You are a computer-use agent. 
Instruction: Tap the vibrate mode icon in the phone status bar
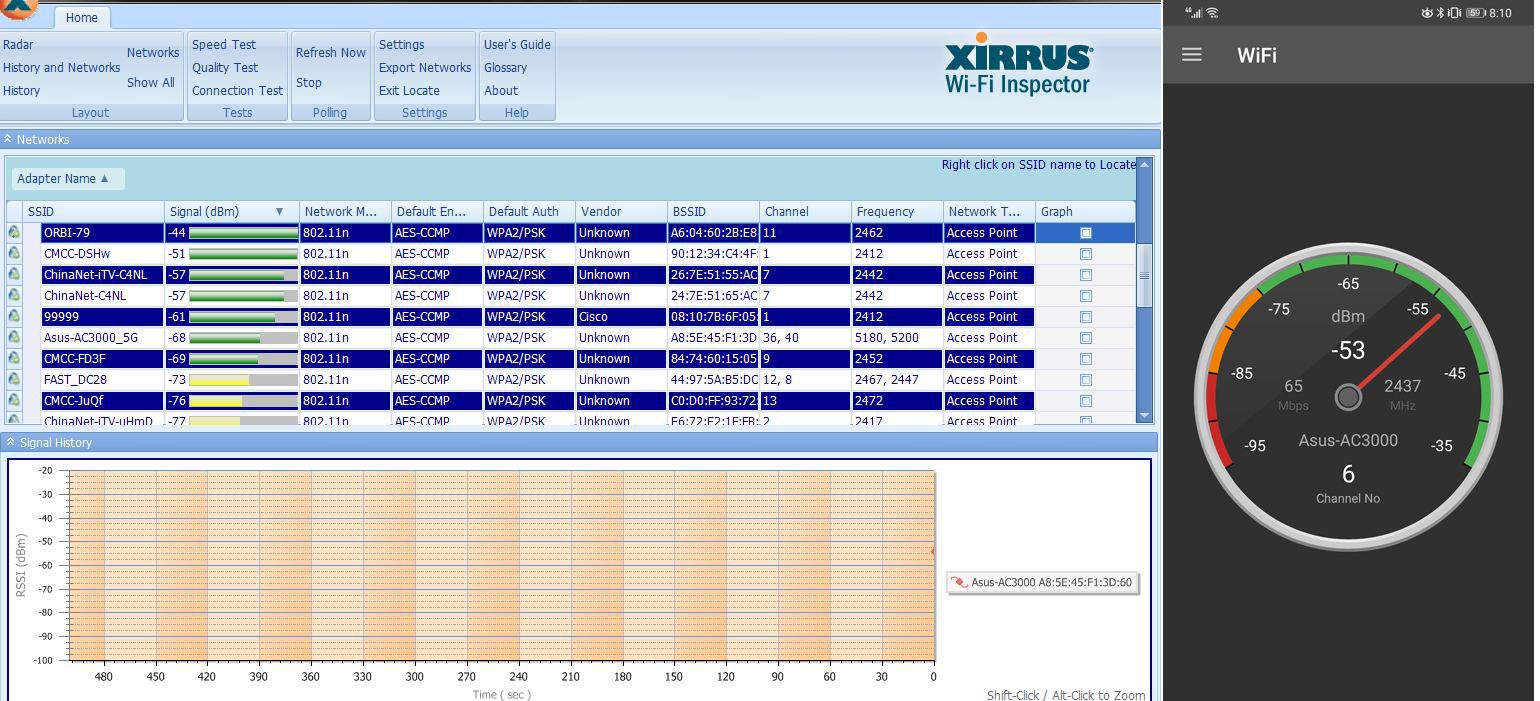coord(1455,13)
